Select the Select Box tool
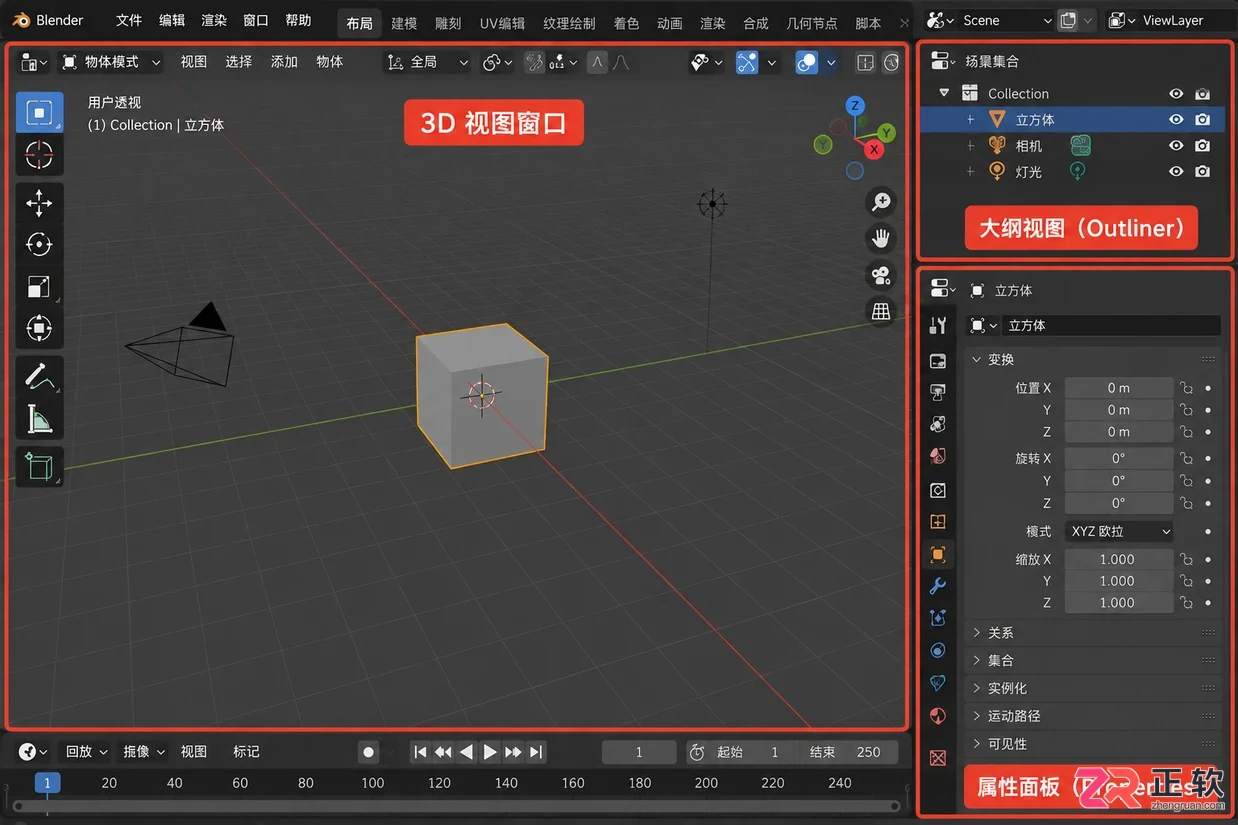Image resolution: width=1238 pixels, height=825 pixels. pyautogui.click(x=39, y=113)
